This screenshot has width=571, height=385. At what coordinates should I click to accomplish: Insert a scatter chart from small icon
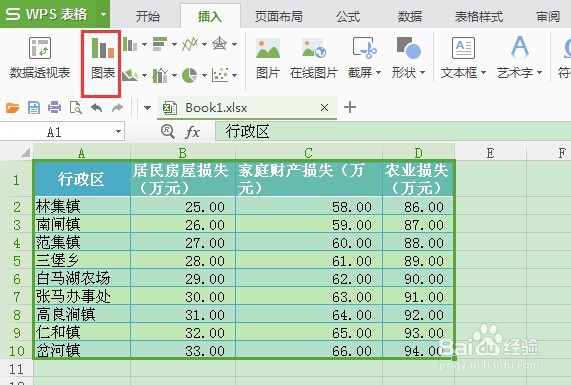pyautogui.click(x=220, y=75)
